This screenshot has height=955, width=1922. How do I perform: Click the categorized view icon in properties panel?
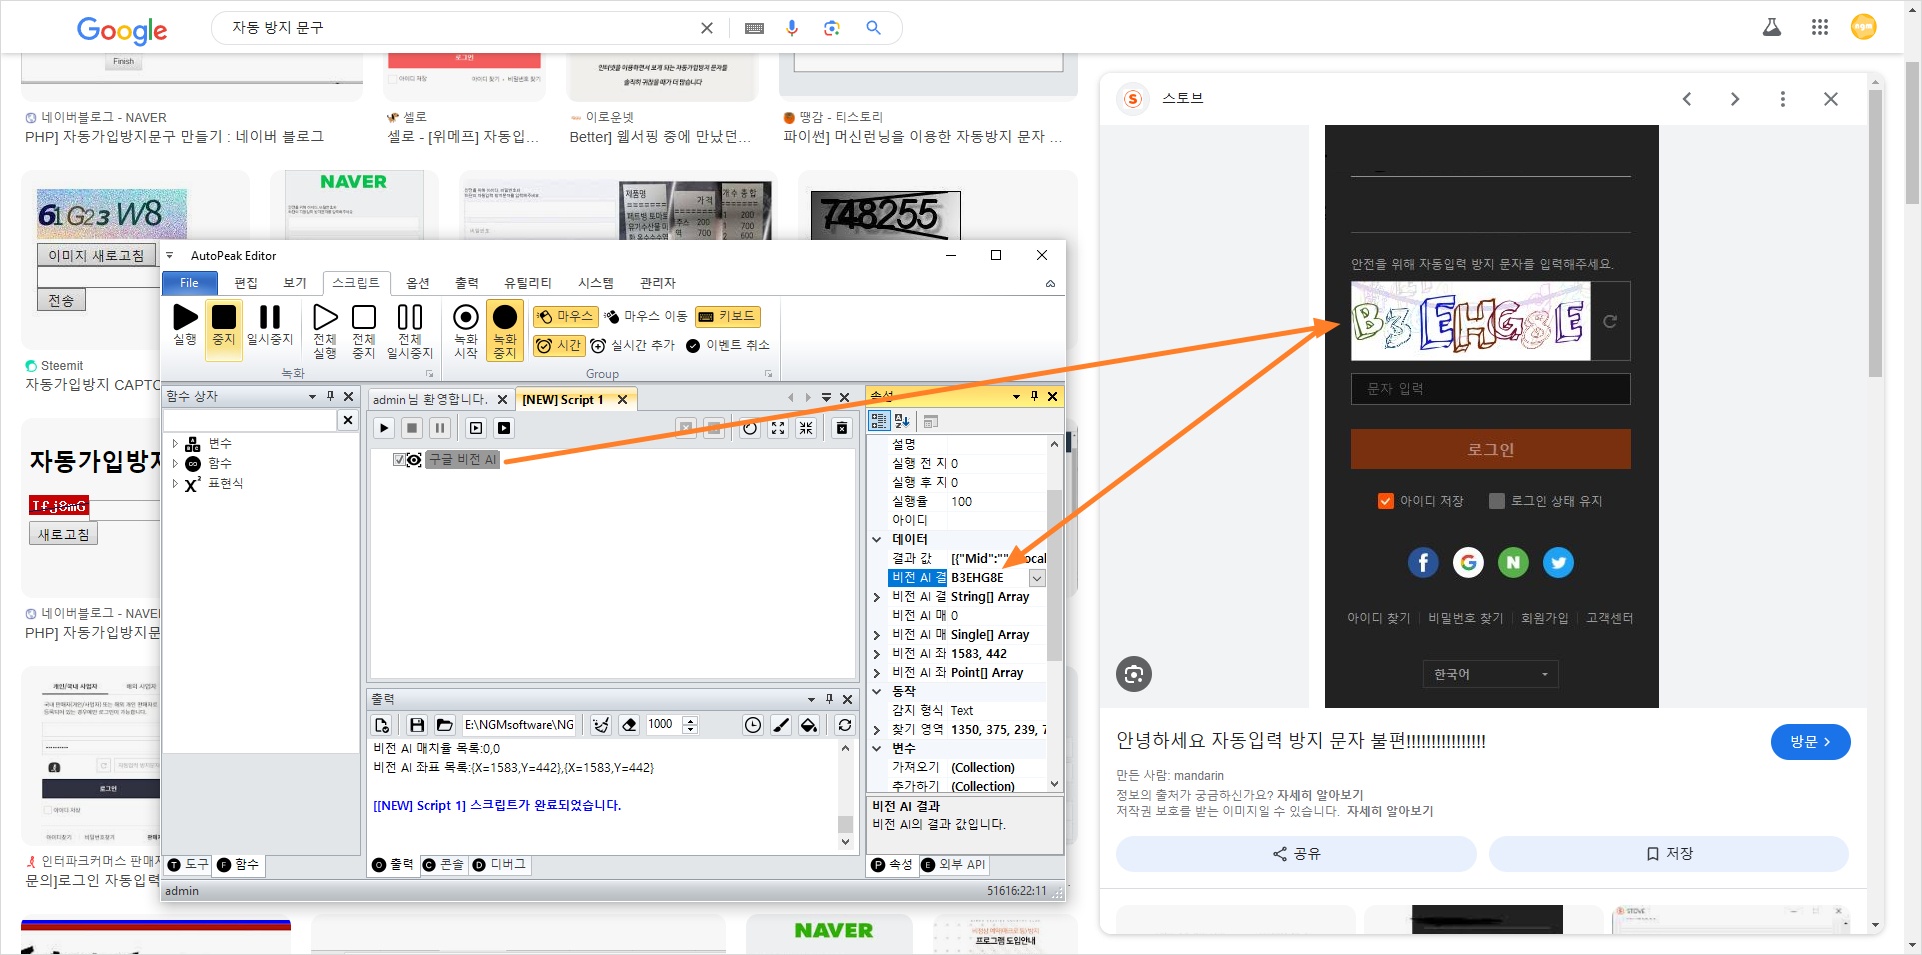coord(878,421)
